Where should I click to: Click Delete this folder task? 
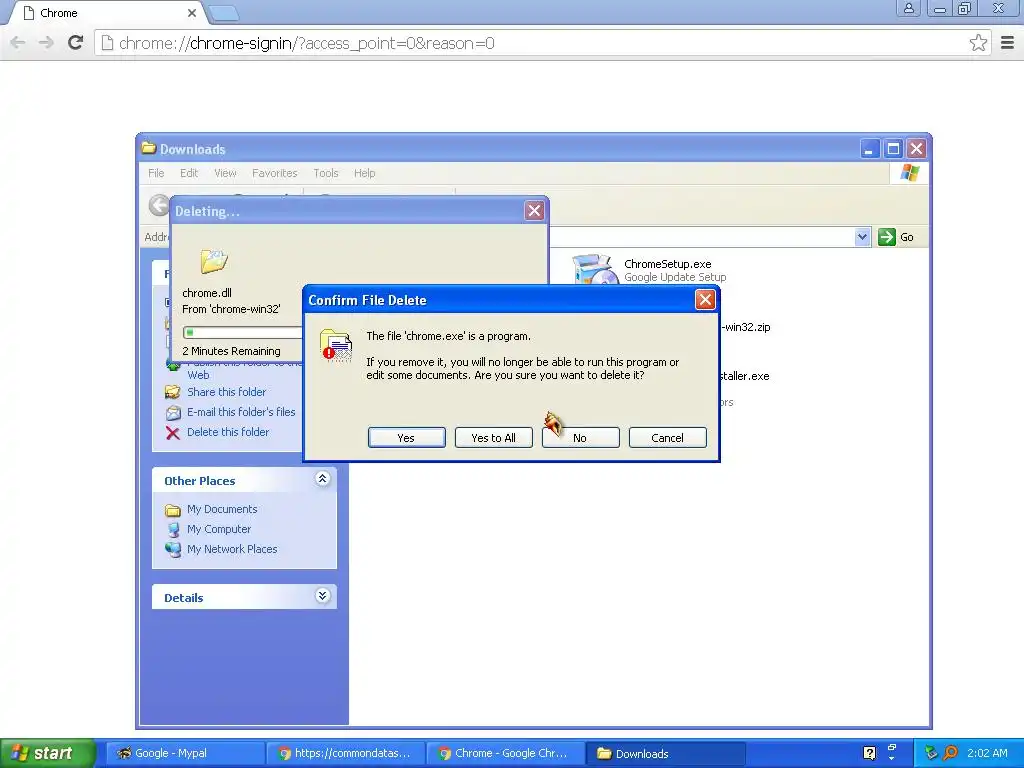click(x=228, y=432)
